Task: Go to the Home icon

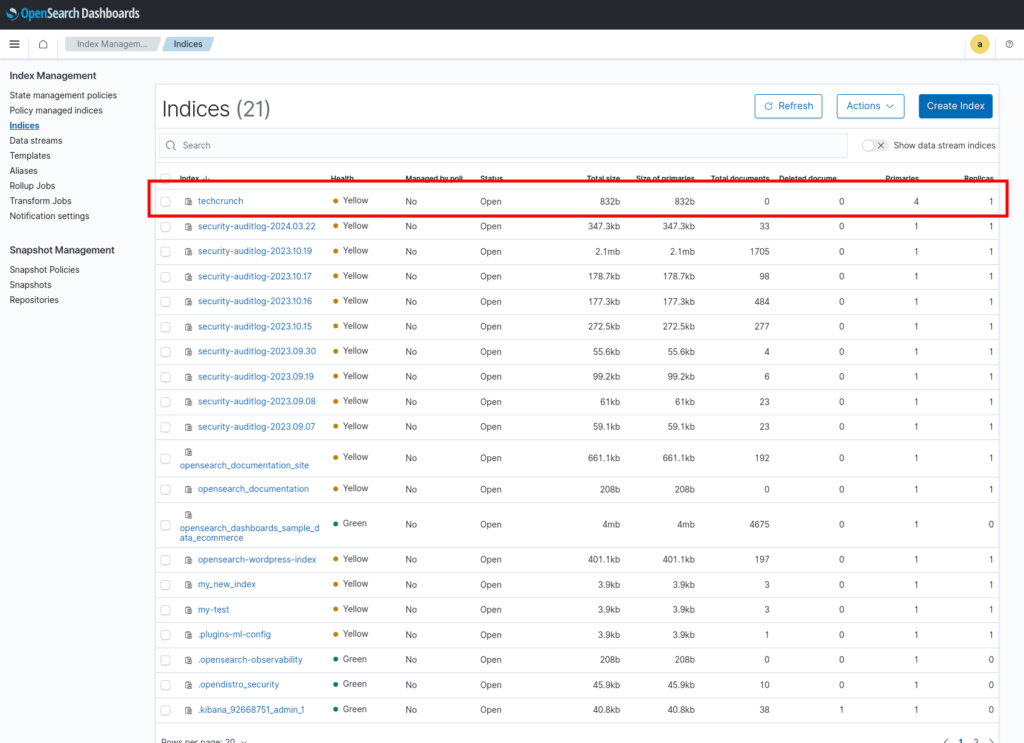Action: (x=43, y=44)
